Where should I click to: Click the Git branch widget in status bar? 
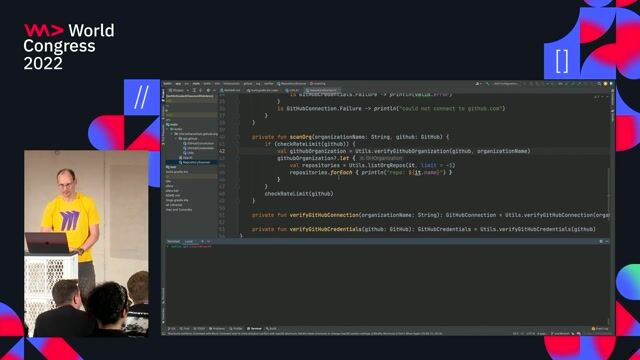pyautogui.click(x=561, y=333)
